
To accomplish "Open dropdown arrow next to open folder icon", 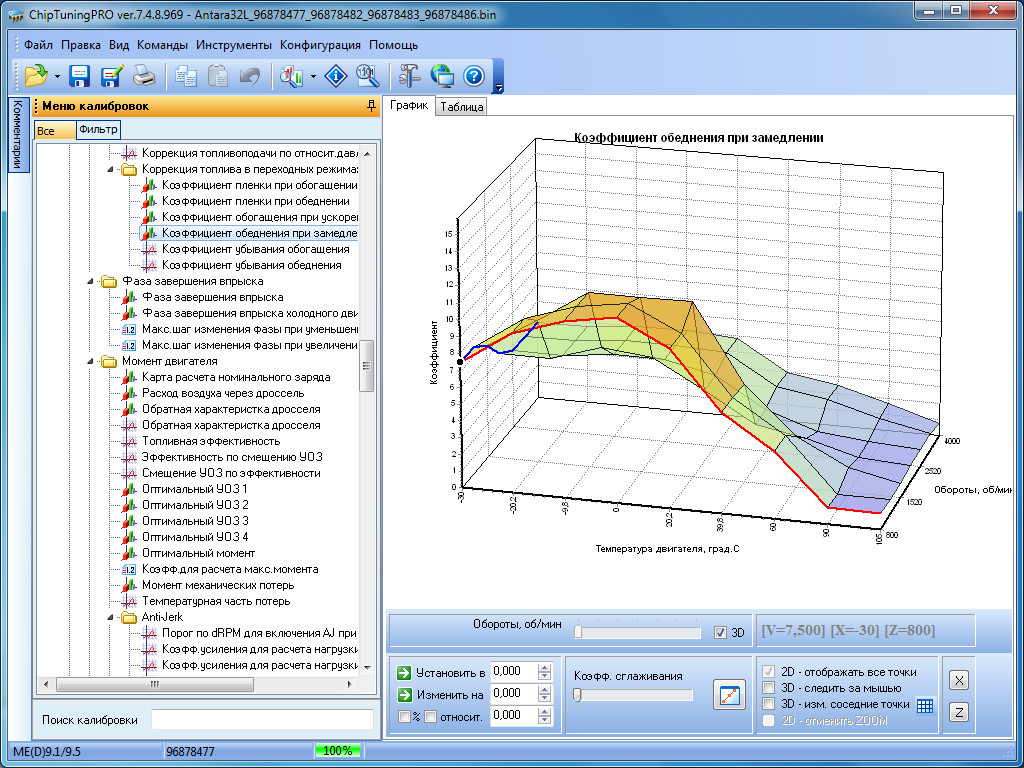I will click(x=57, y=76).
